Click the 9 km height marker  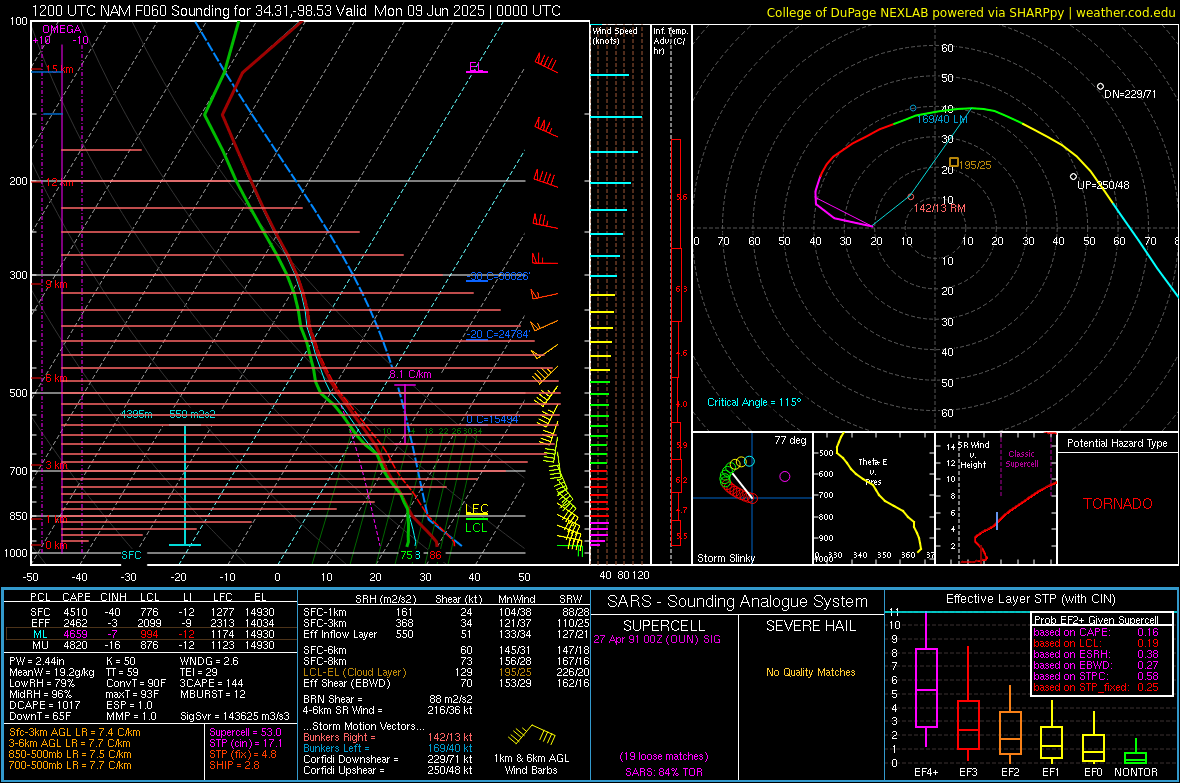55,285
